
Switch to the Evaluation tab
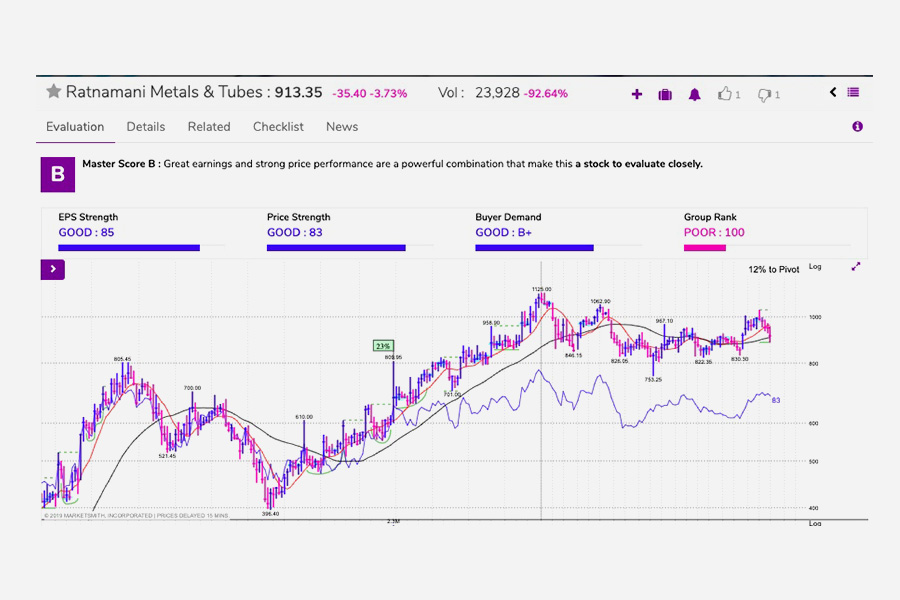[75, 127]
